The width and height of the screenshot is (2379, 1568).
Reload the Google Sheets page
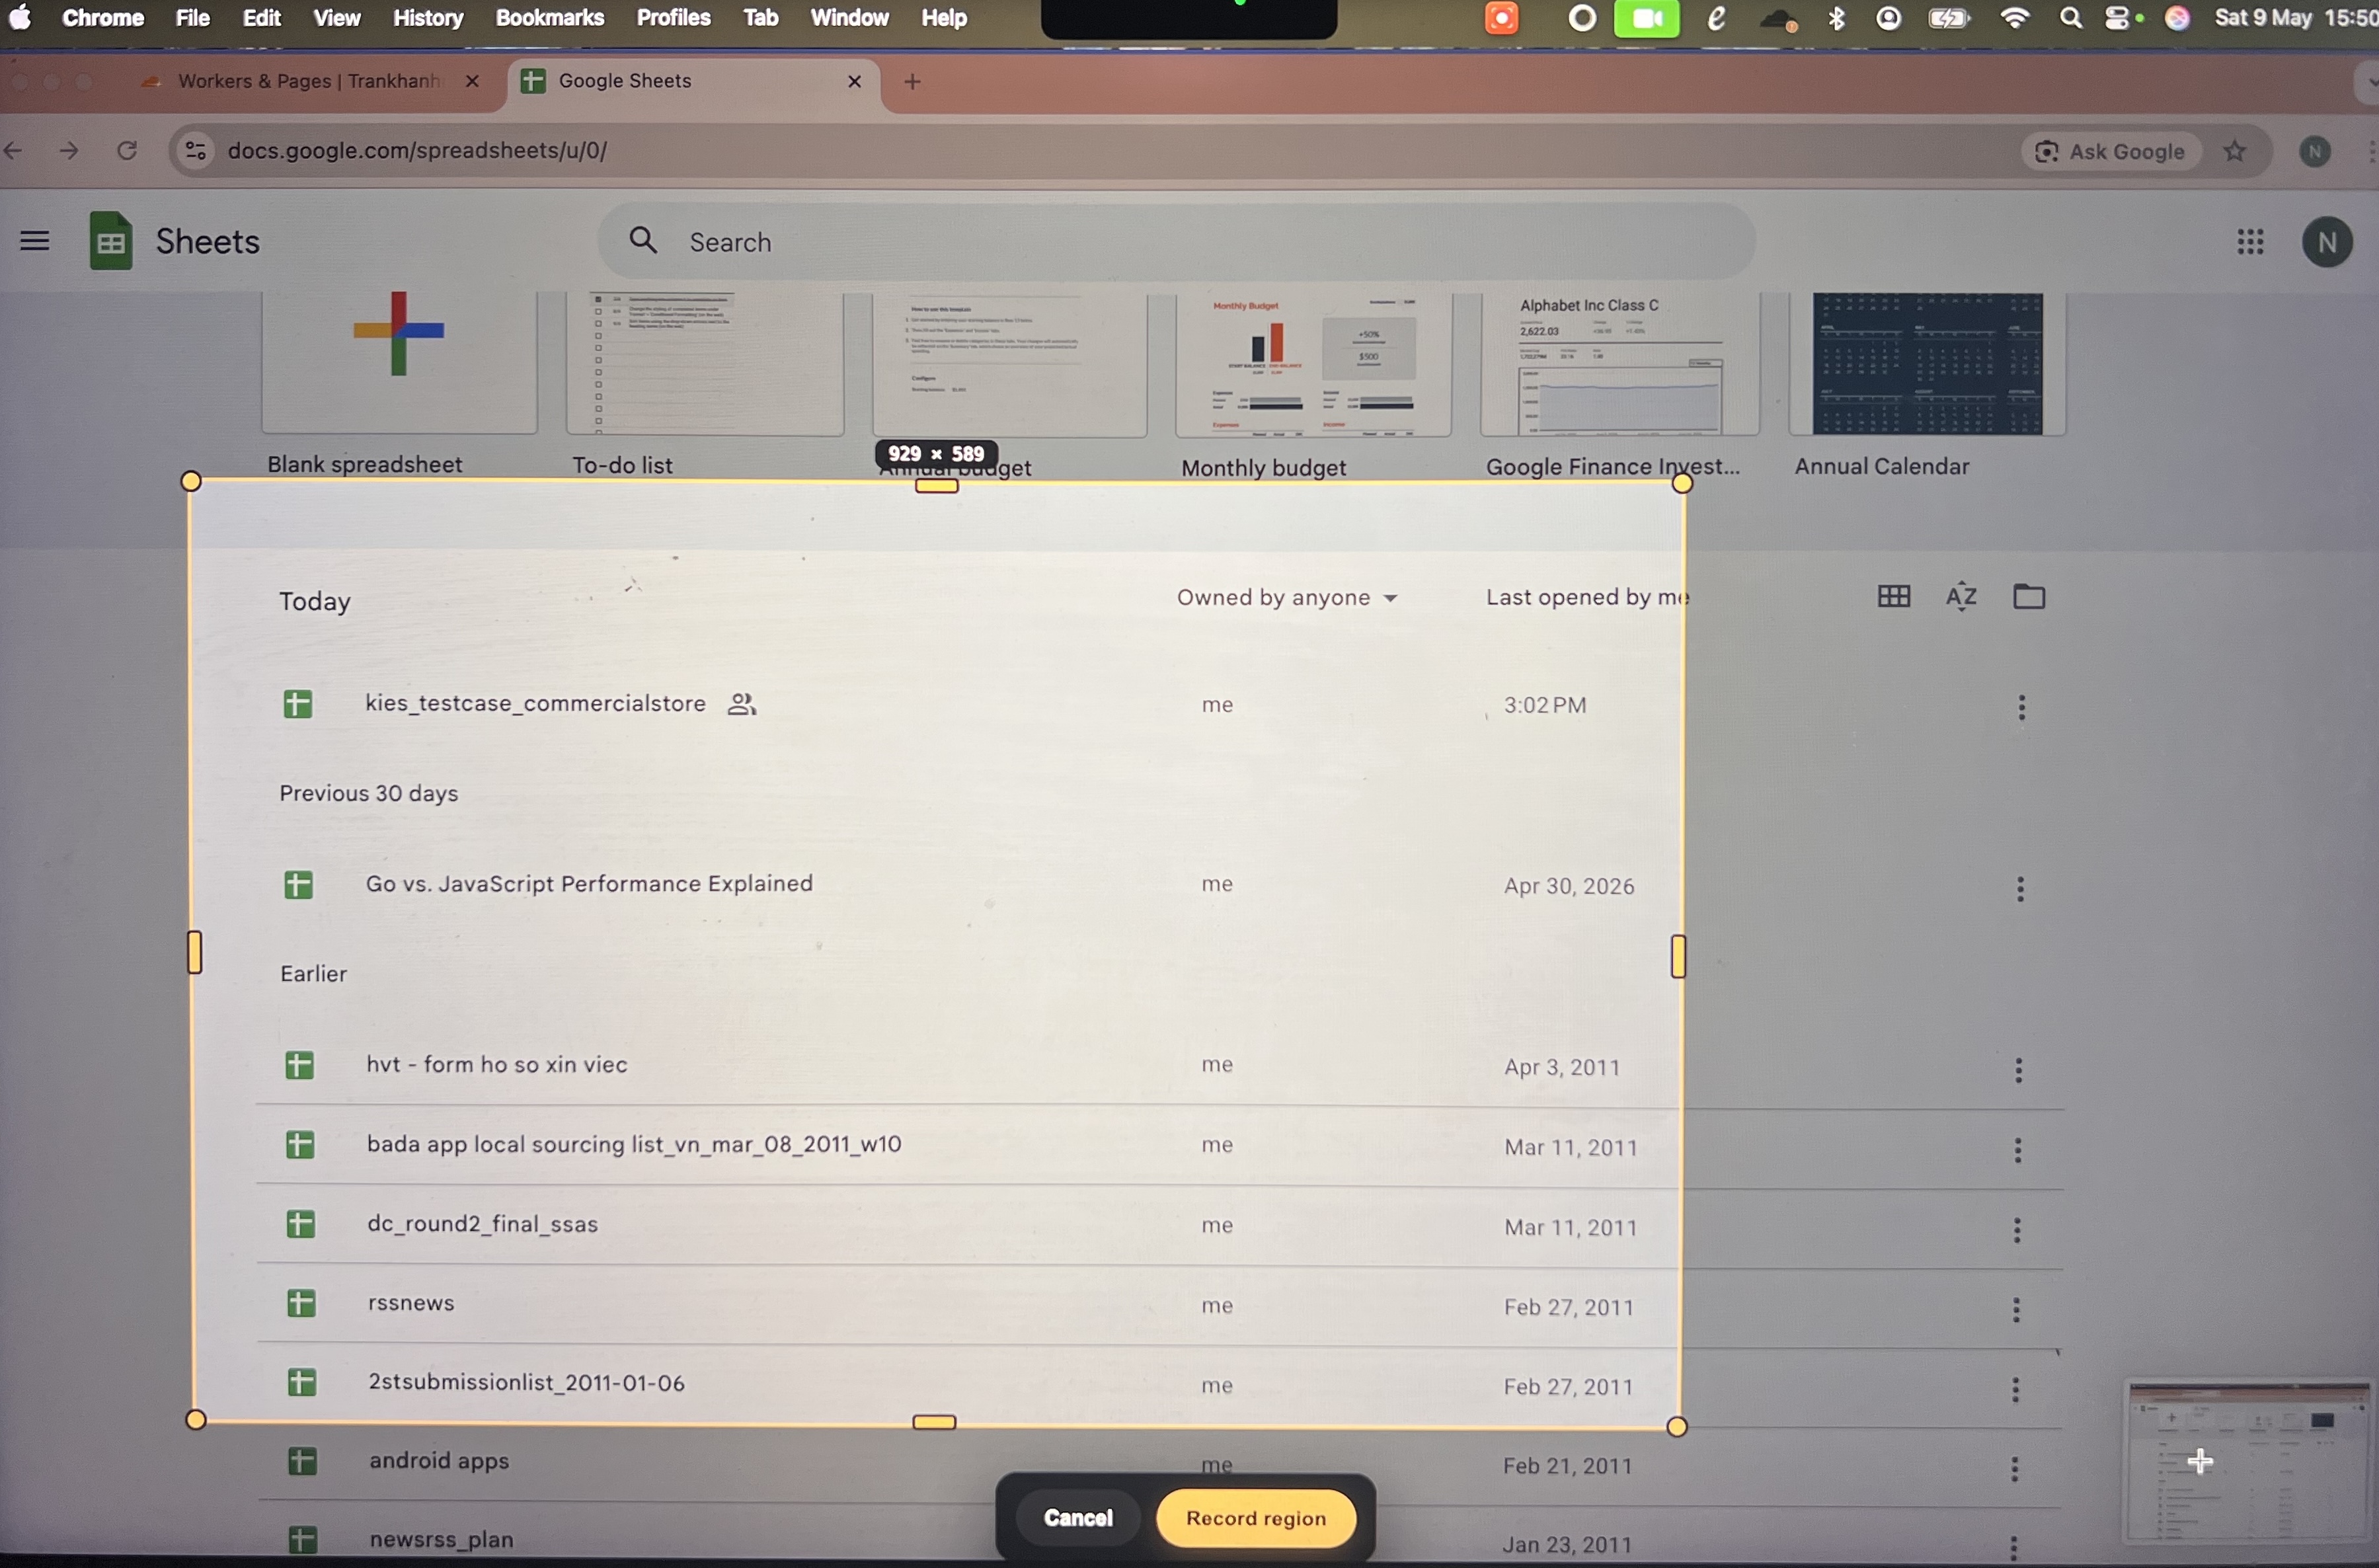coord(127,151)
